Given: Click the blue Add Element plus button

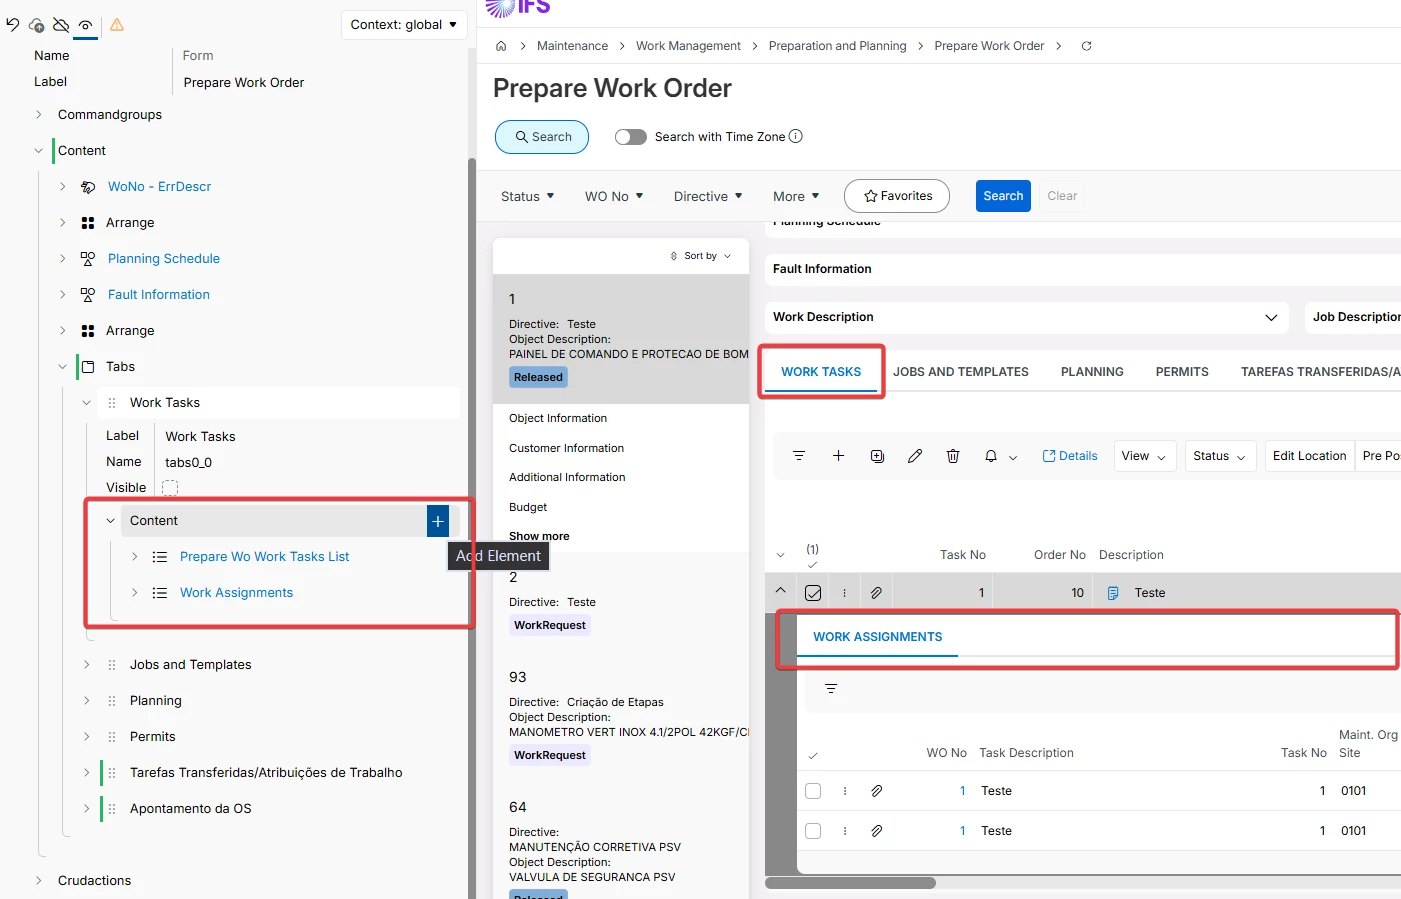Looking at the screenshot, I should tap(438, 521).
